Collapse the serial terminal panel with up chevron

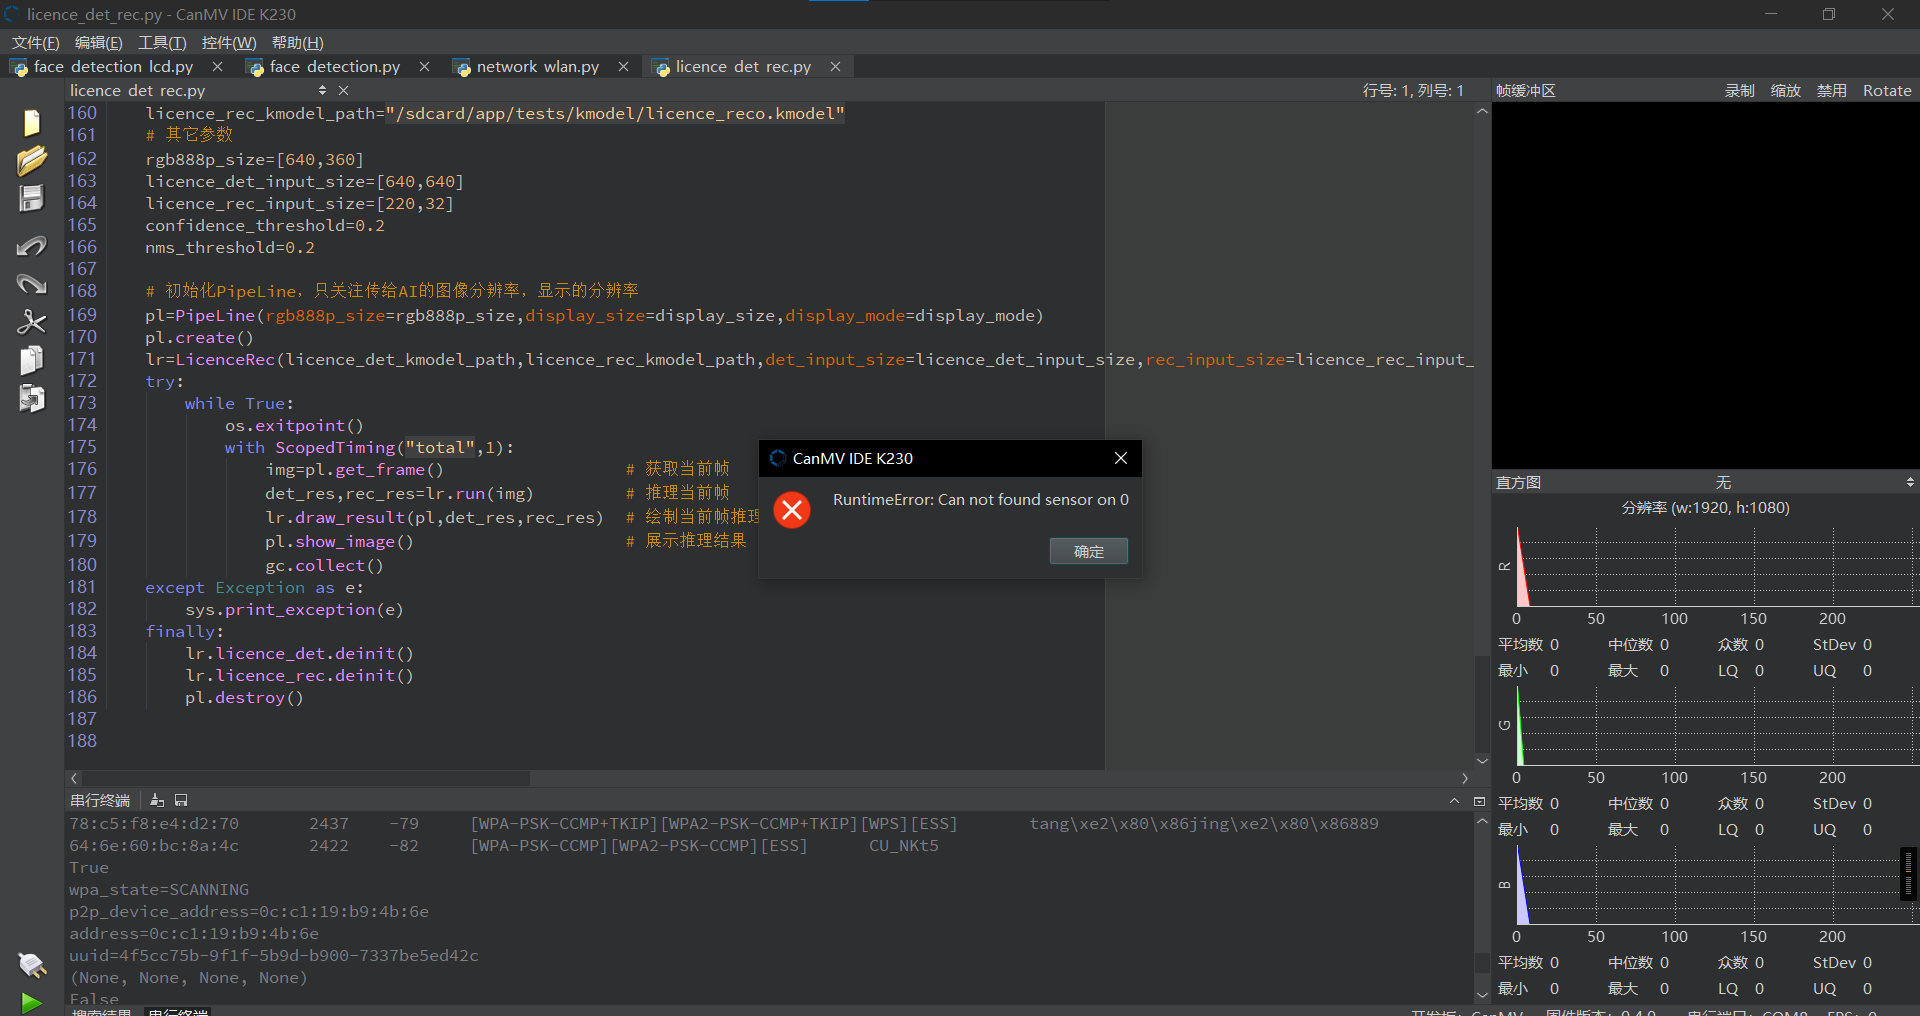point(1454,801)
